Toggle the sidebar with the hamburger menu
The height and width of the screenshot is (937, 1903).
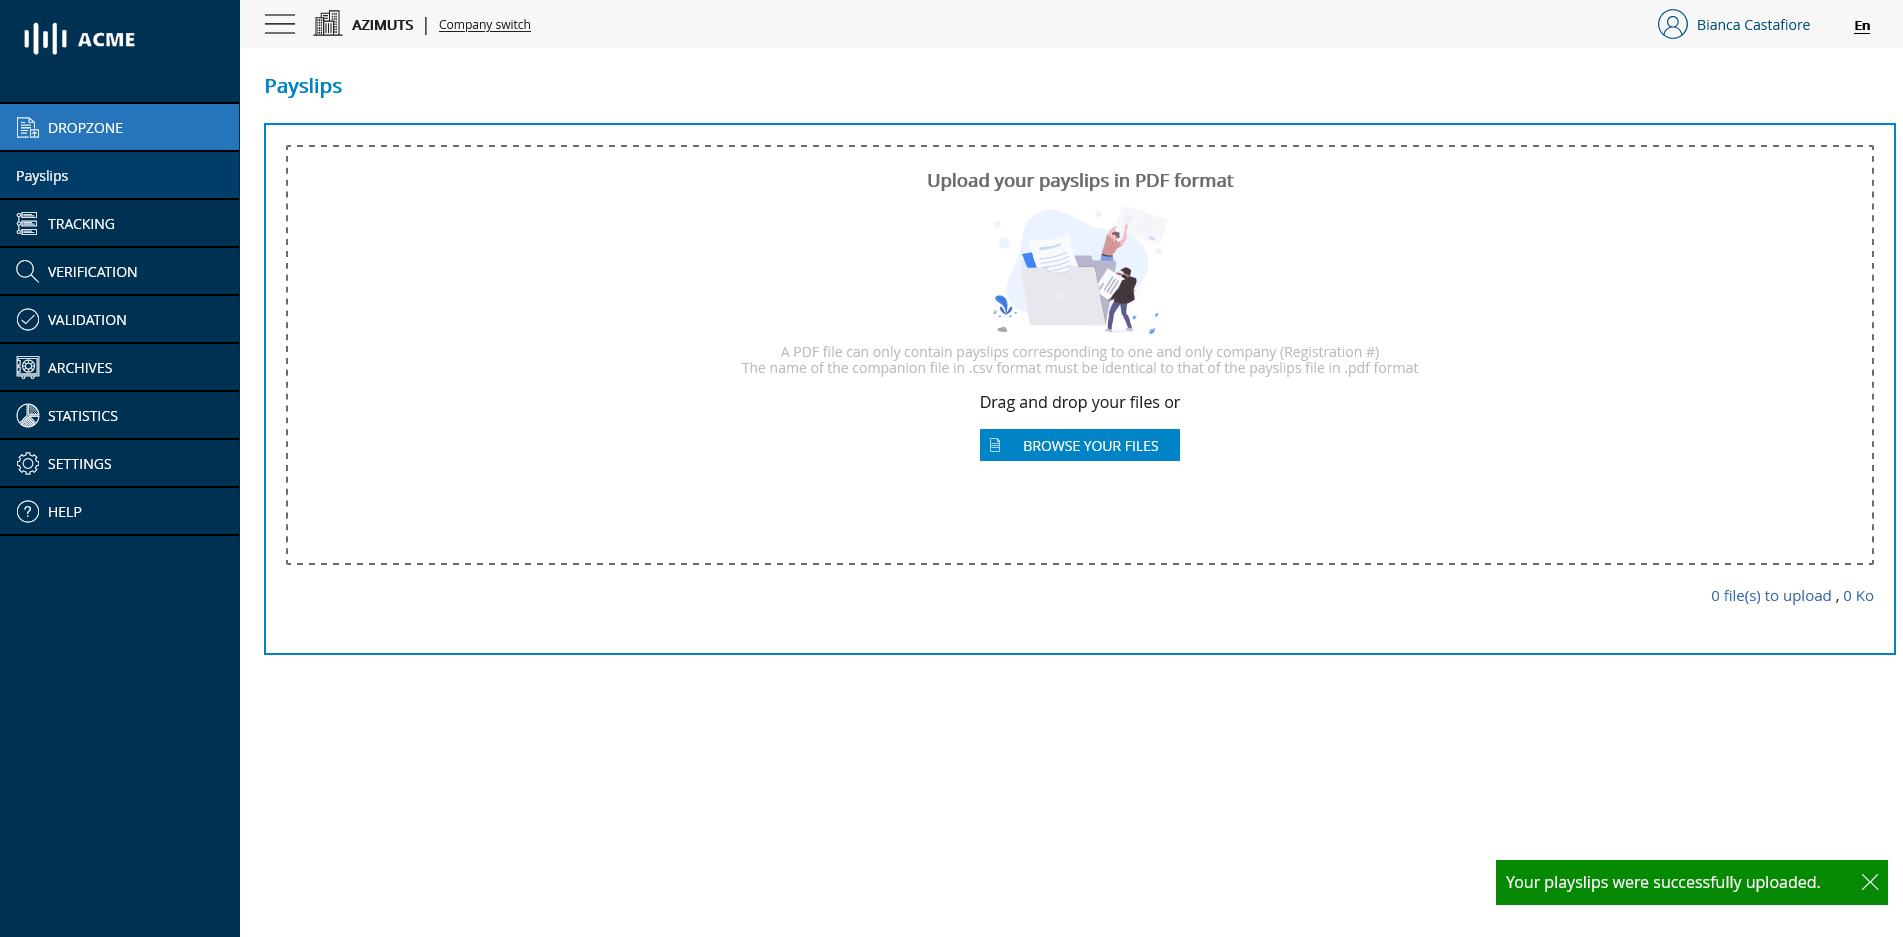[279, 24]
